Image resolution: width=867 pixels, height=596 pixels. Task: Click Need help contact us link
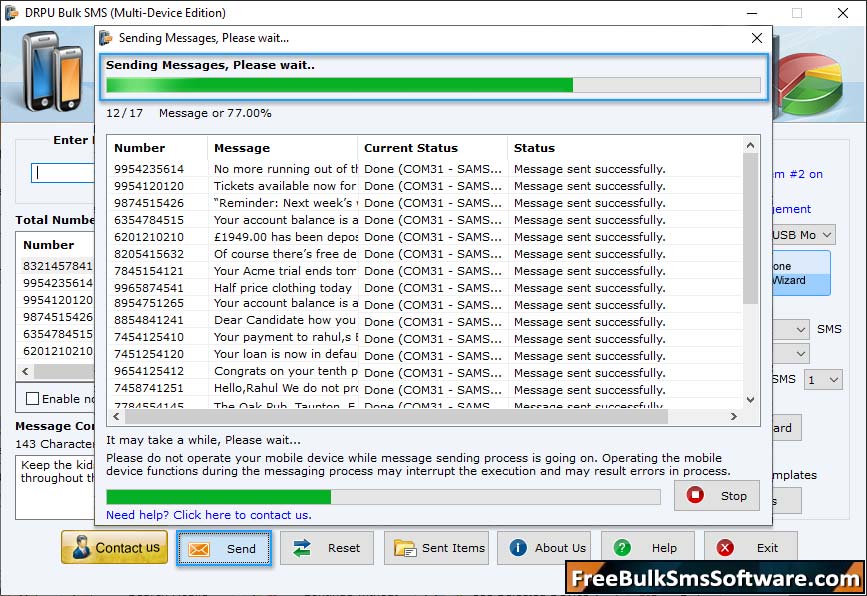click(x=208, y=515)
